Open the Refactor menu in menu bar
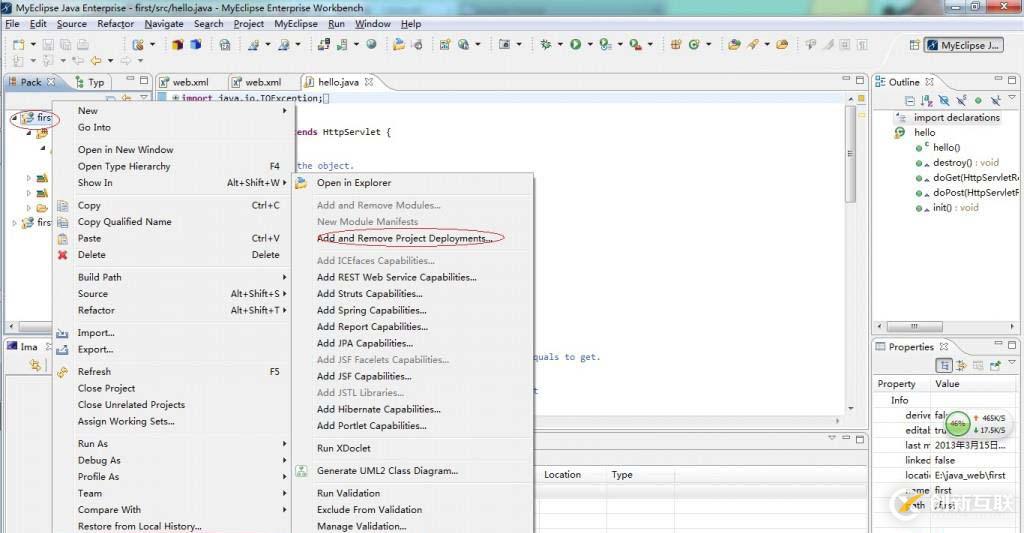Screen dimensions: 1024x533 tap(116, 24)
